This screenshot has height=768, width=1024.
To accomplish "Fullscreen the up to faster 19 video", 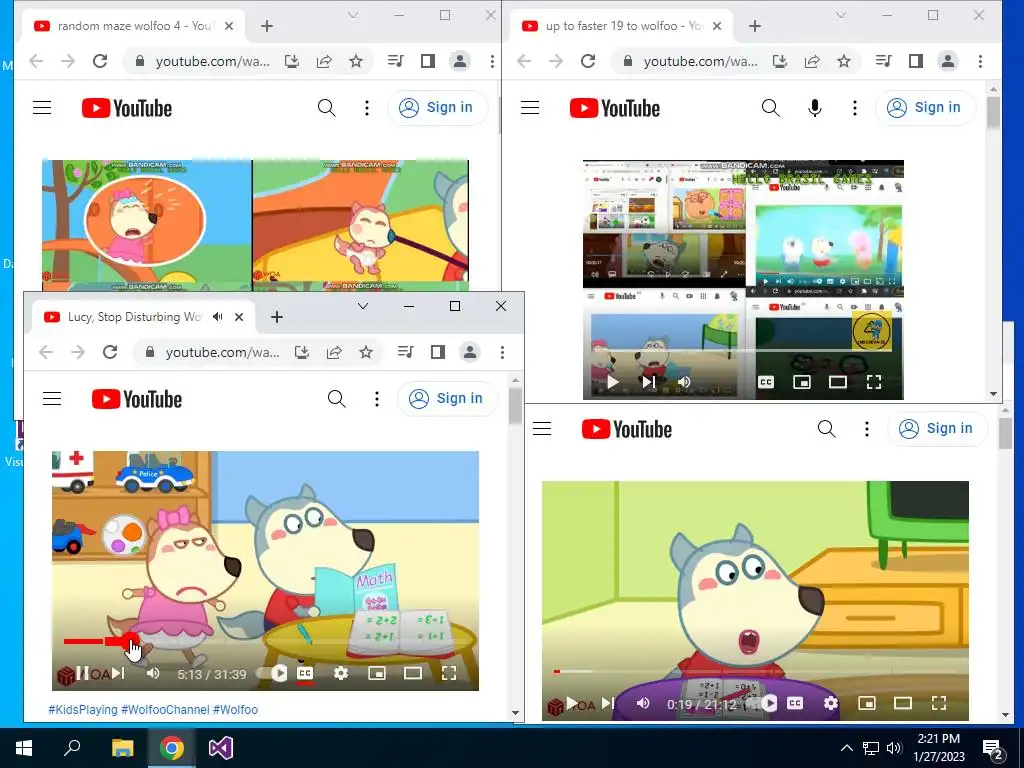I will coord(874,382).
